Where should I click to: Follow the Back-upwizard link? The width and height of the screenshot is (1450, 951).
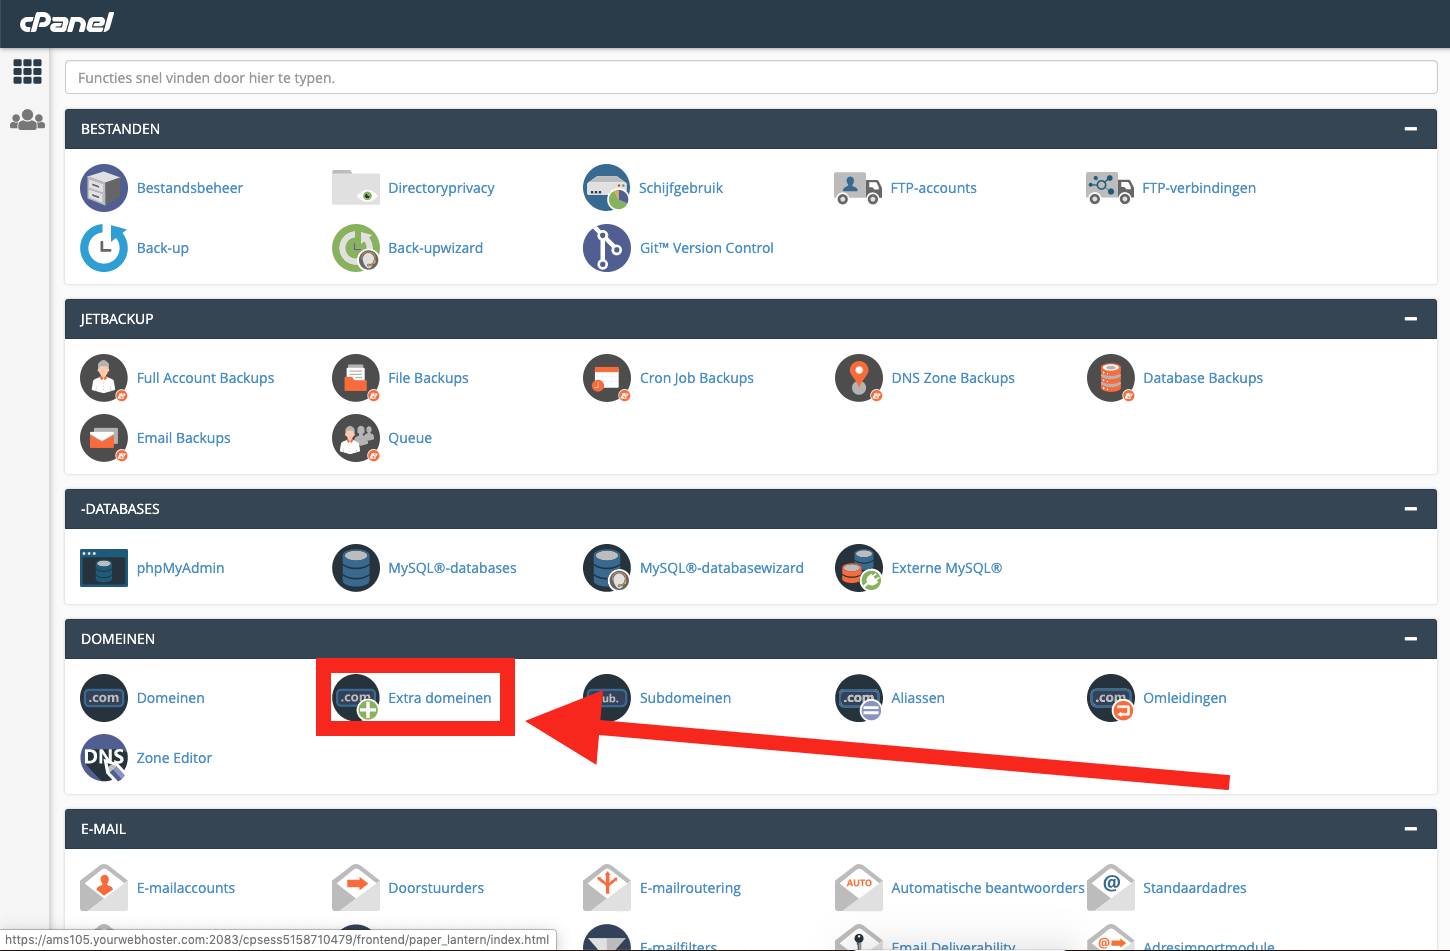pyautogui.click(x=435, y=248)
